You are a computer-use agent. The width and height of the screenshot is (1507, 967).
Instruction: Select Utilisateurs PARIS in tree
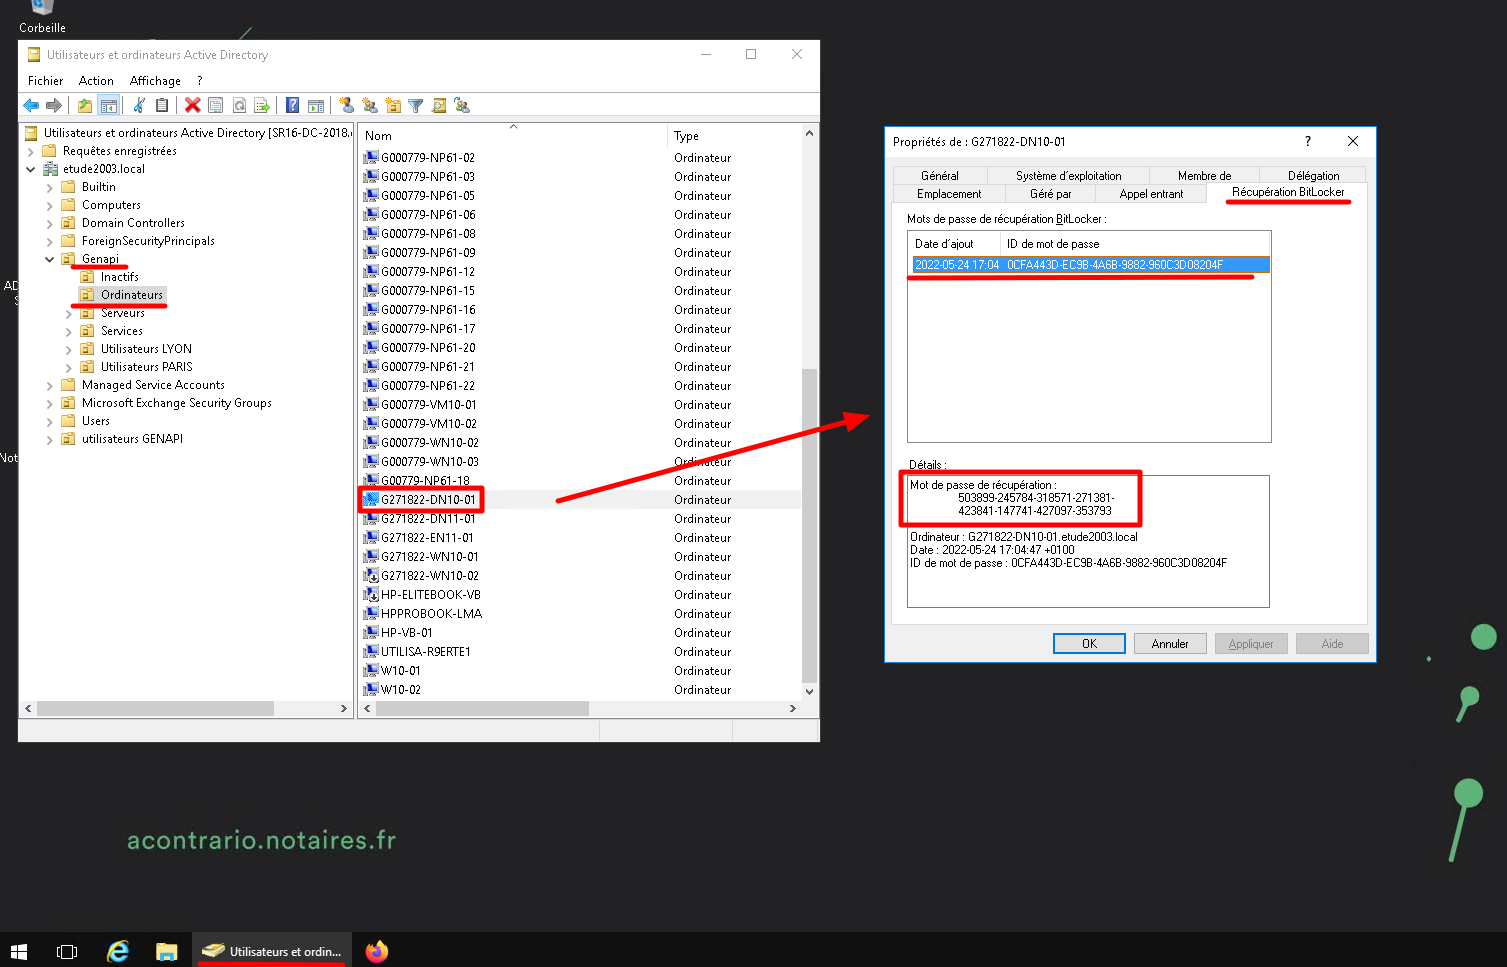coord(146,367)
